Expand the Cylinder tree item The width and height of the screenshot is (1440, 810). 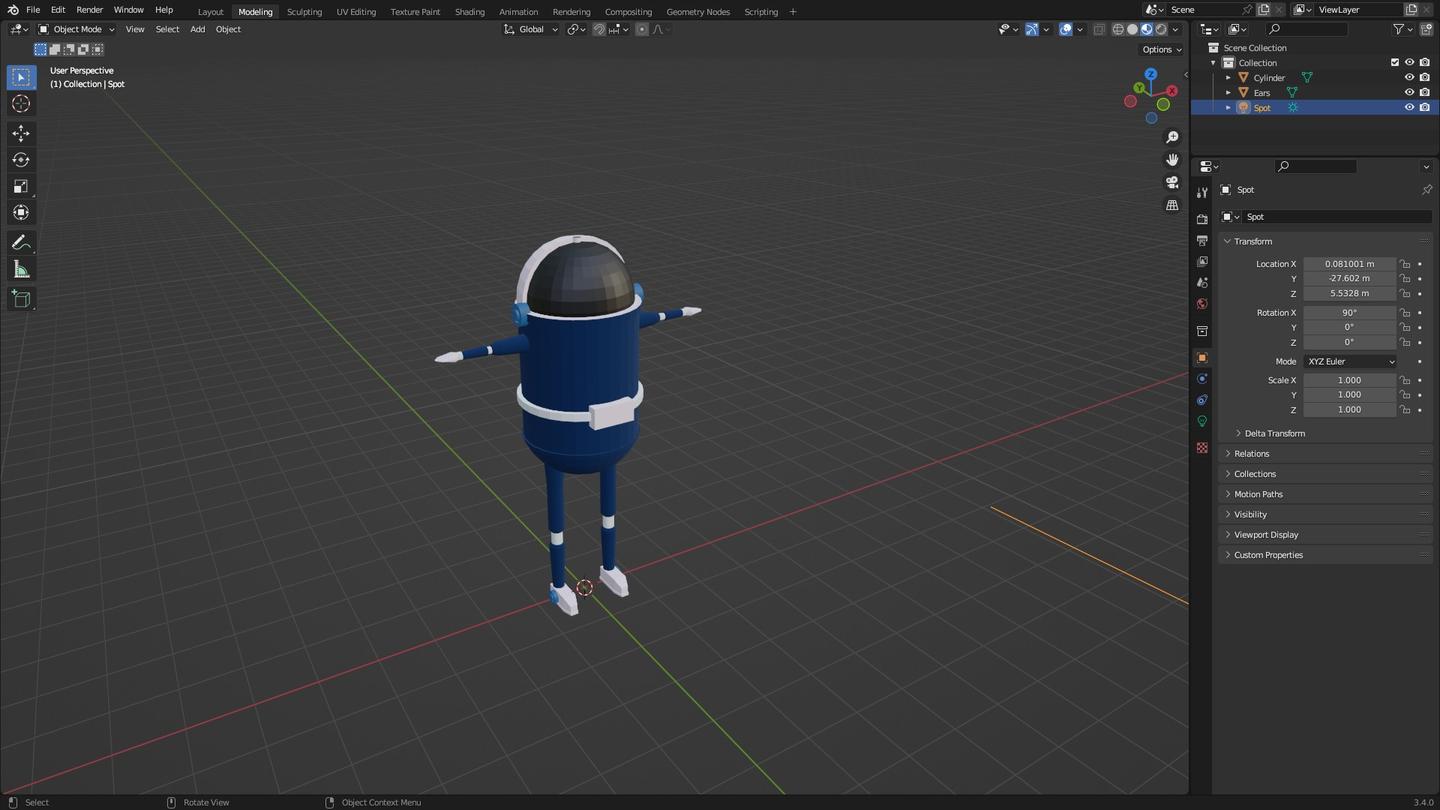pos(1228,78)
